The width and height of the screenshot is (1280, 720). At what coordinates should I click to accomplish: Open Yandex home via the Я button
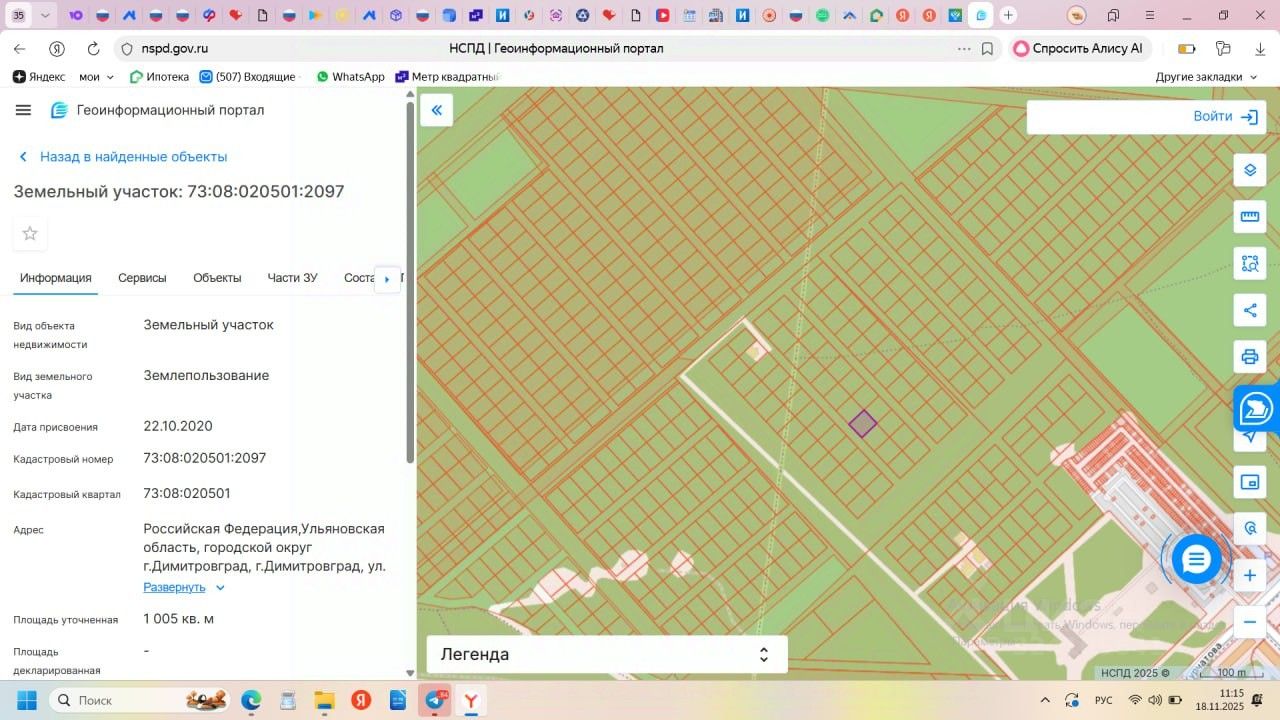point(57,48)
